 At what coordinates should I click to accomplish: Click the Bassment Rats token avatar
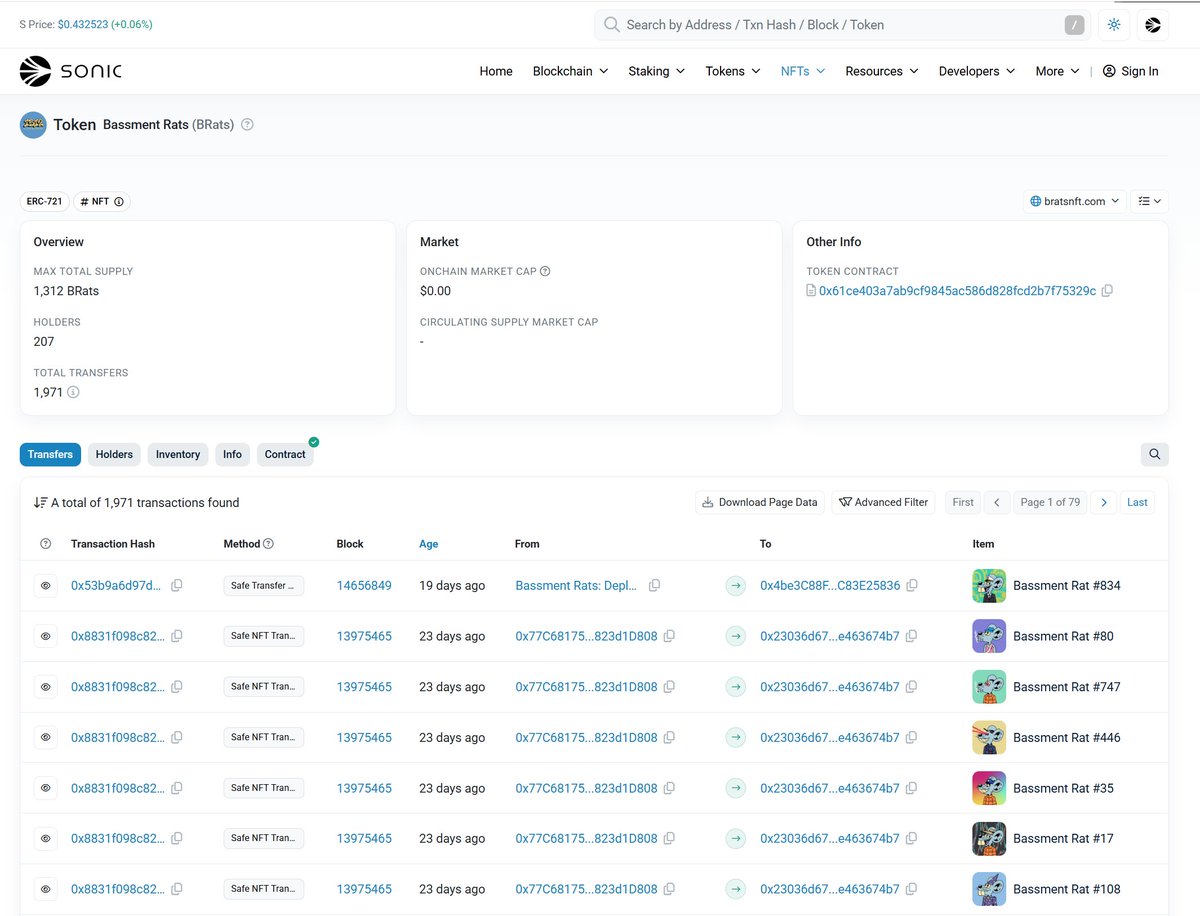coord(33,125)
